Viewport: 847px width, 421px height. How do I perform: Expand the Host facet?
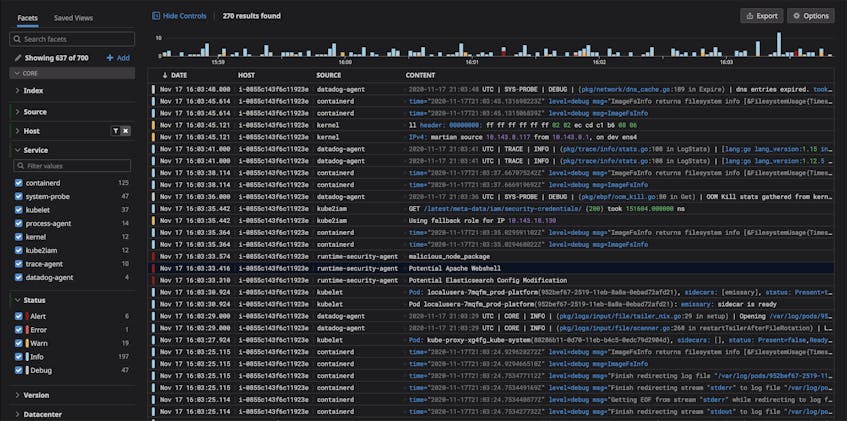click(17, 131)
